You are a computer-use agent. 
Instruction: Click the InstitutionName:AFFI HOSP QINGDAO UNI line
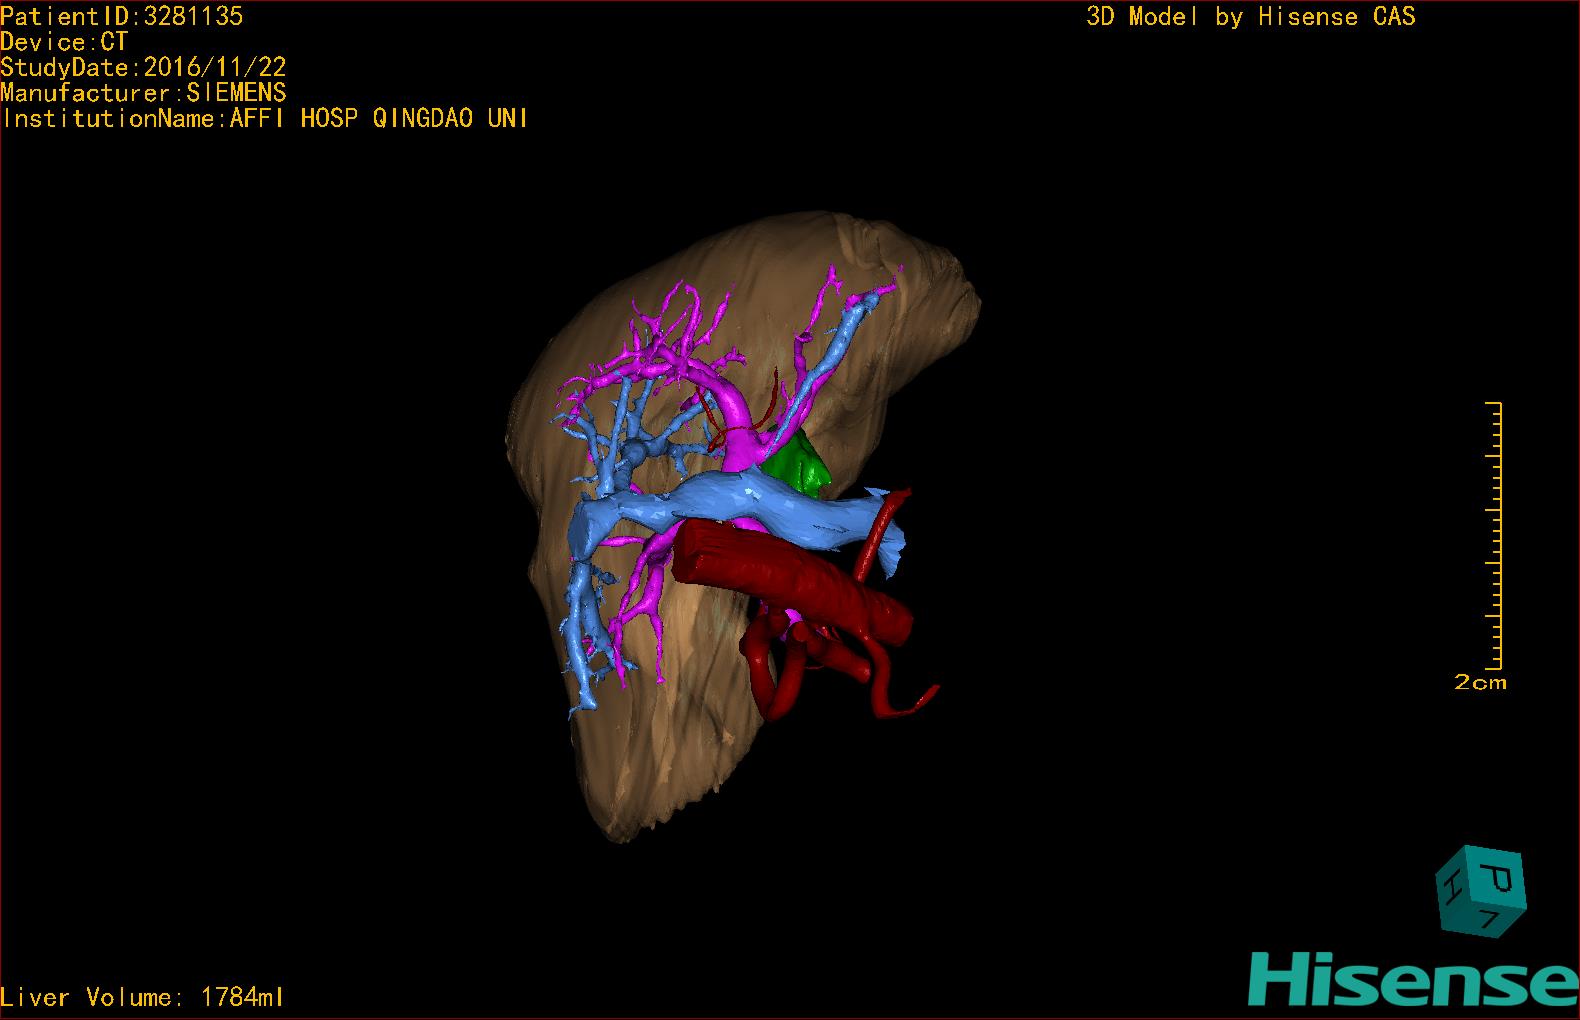pos(265,118)
